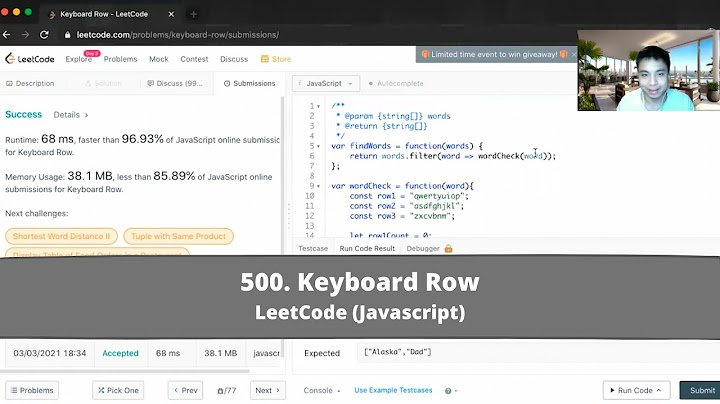Click the LeetCode logo

coord(30,59)
